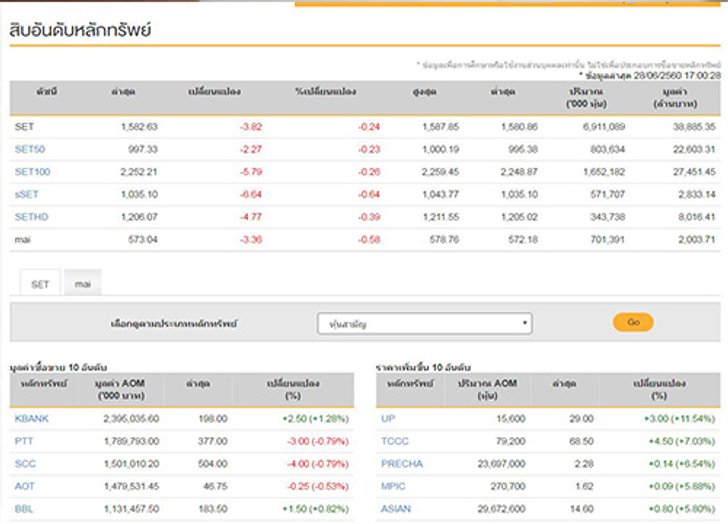The width and height of the screenshot is (728, 524).
Task: Select mai percent change -0.58
Action: tap(369, 239)
